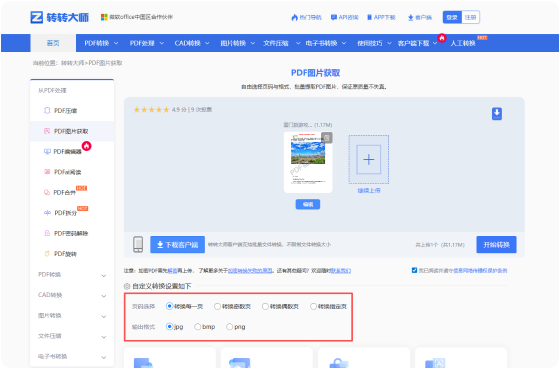Click the five-star rating
The height and width of the screenshot is (369, 560).
coord(151,110)
